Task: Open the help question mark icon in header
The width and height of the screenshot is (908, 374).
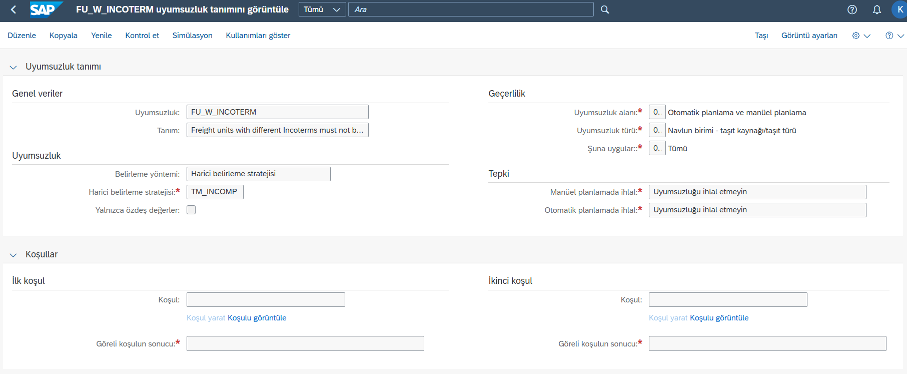Action: 852,10
